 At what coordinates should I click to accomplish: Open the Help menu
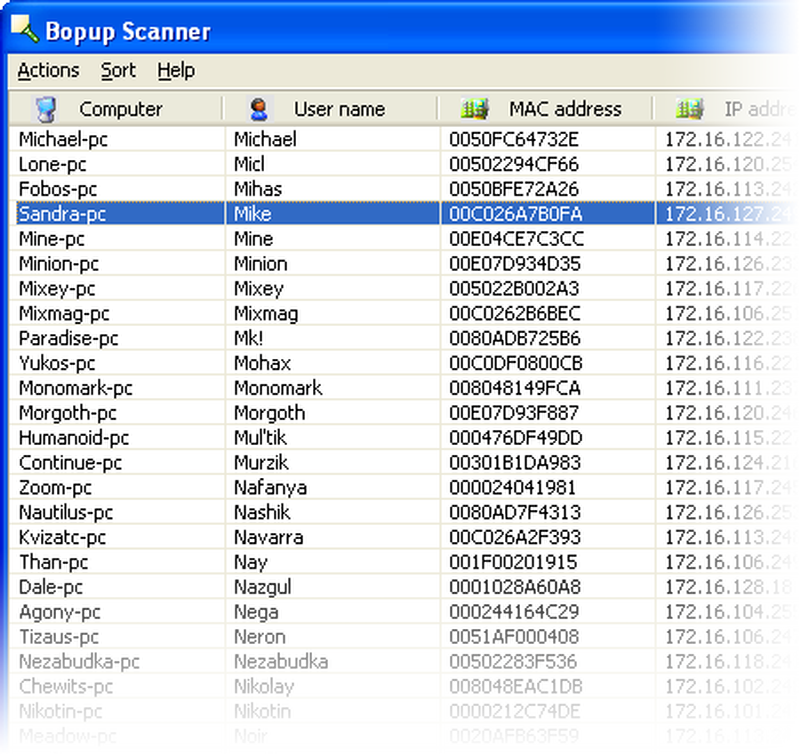pyautogui.click(x=176, y=70)
